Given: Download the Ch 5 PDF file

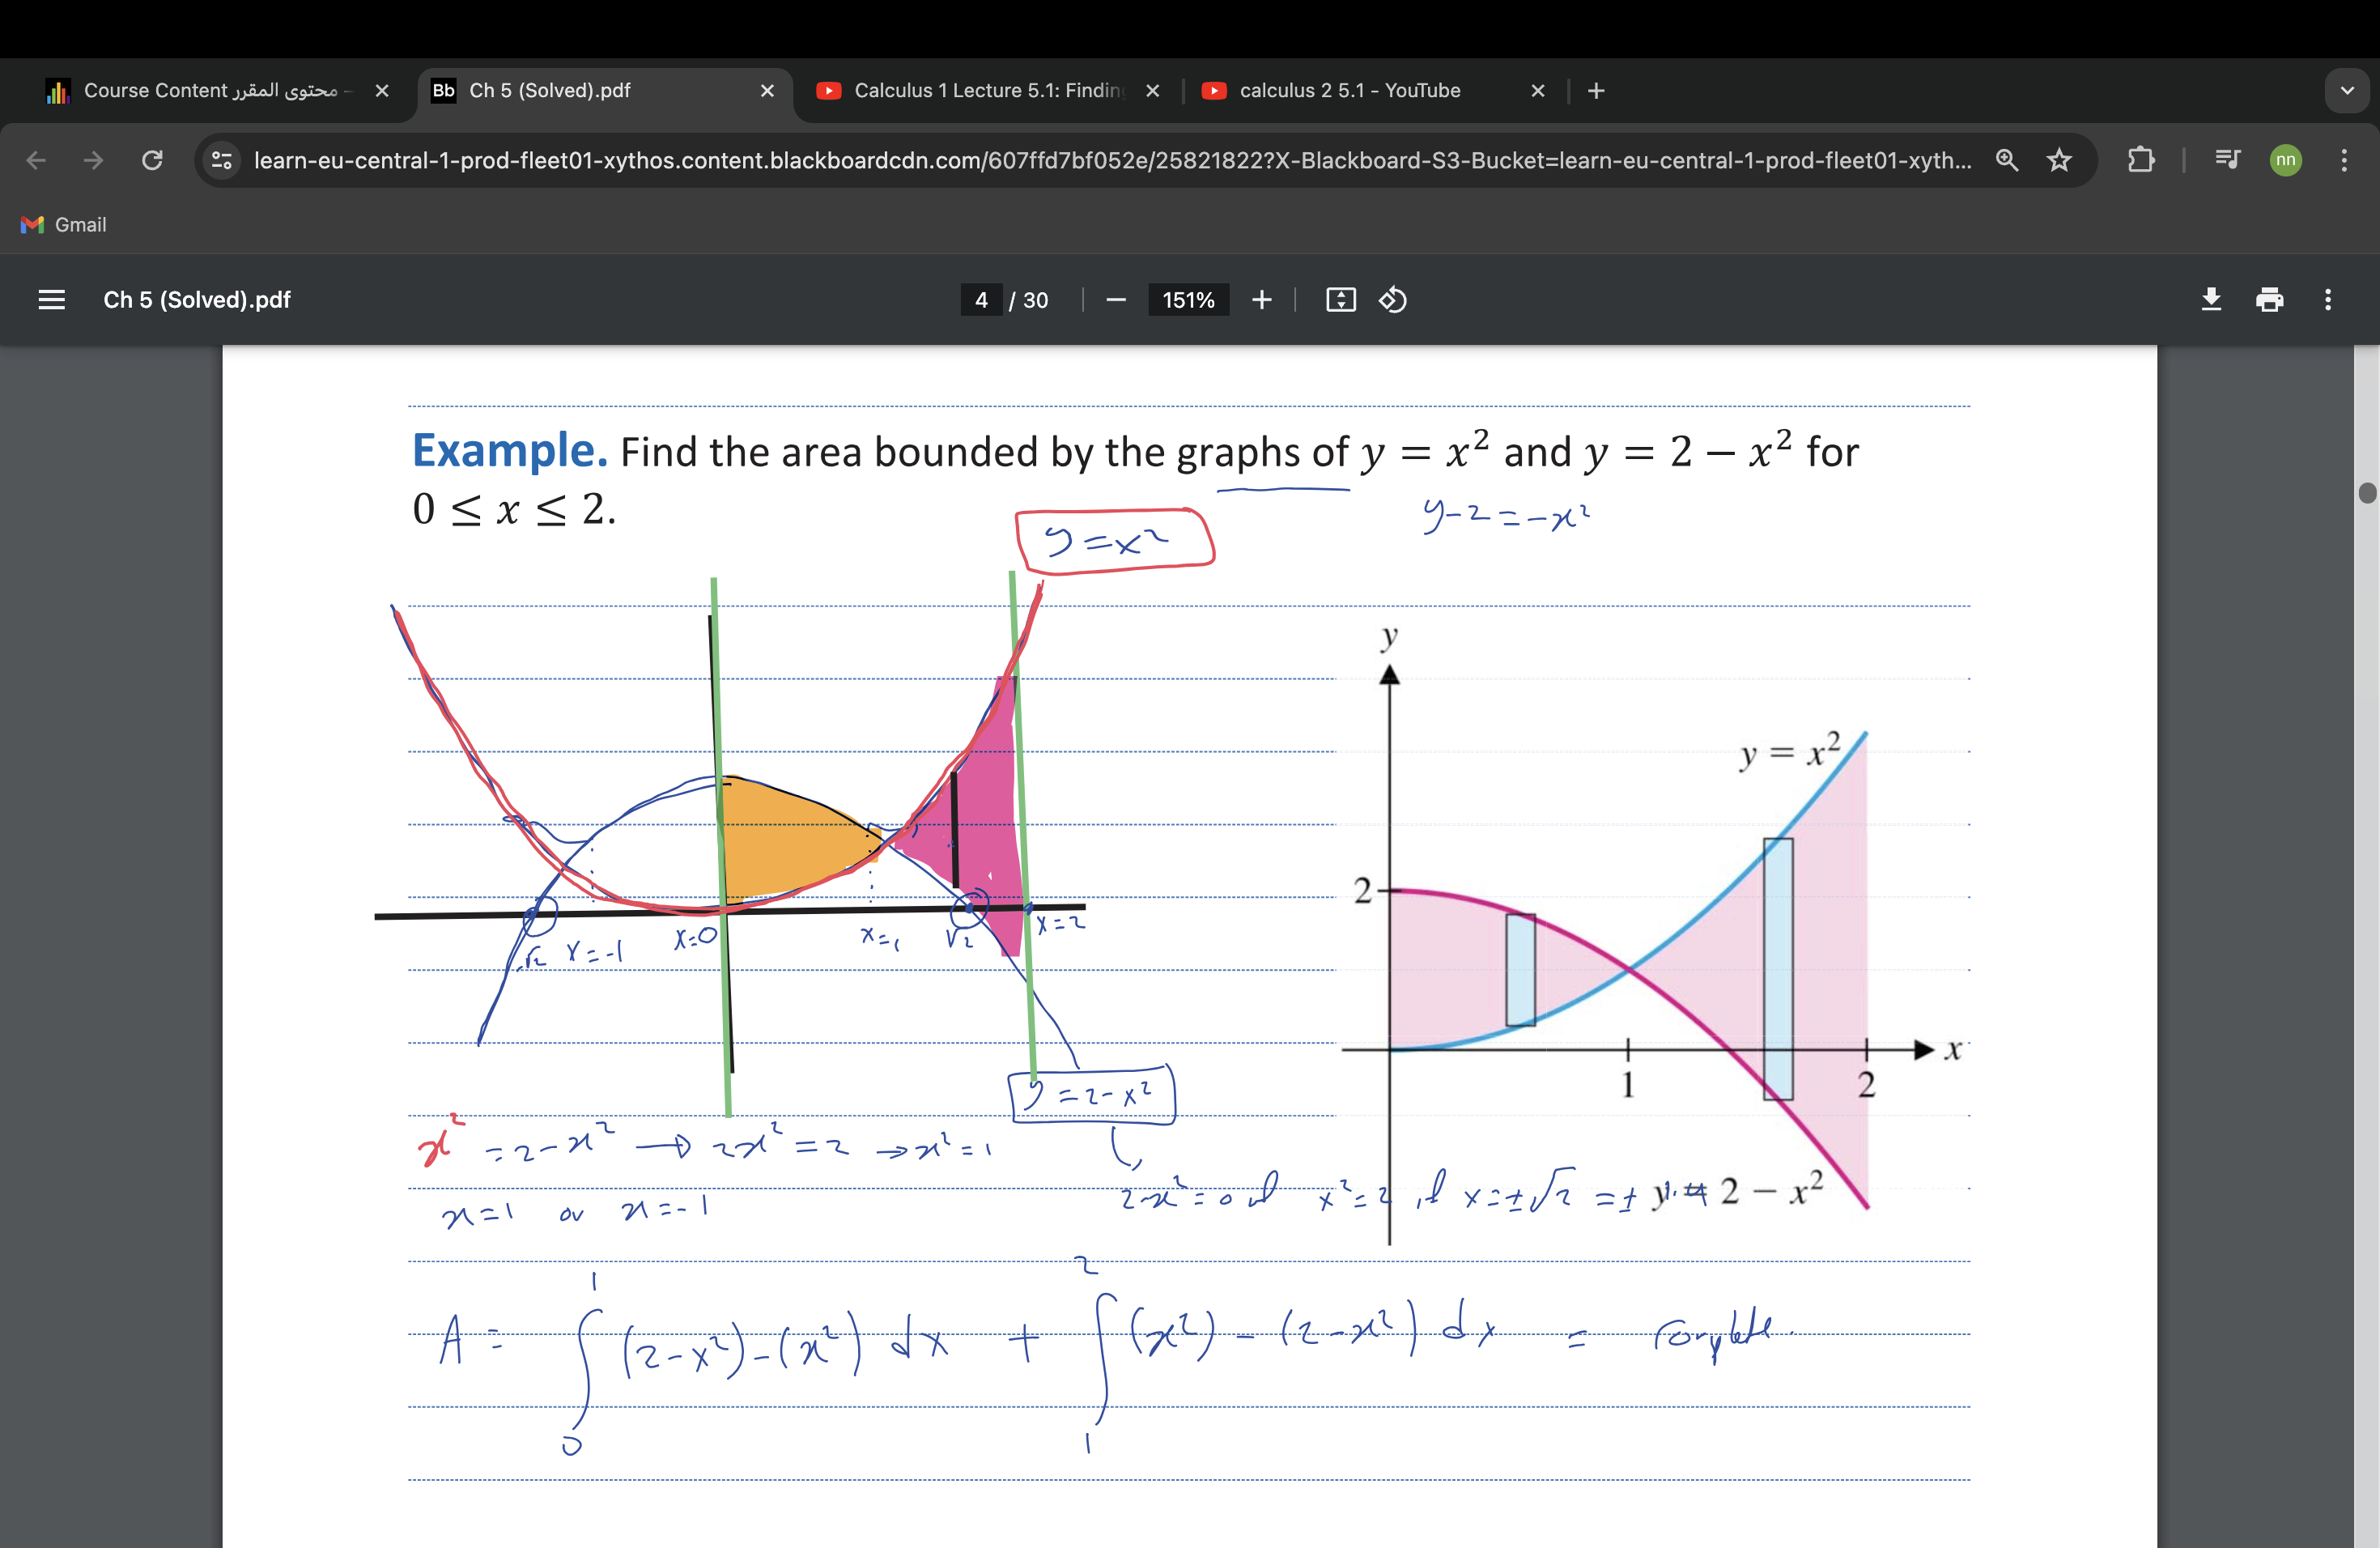Looking at the screenshot, I should tap(2211, 300).
